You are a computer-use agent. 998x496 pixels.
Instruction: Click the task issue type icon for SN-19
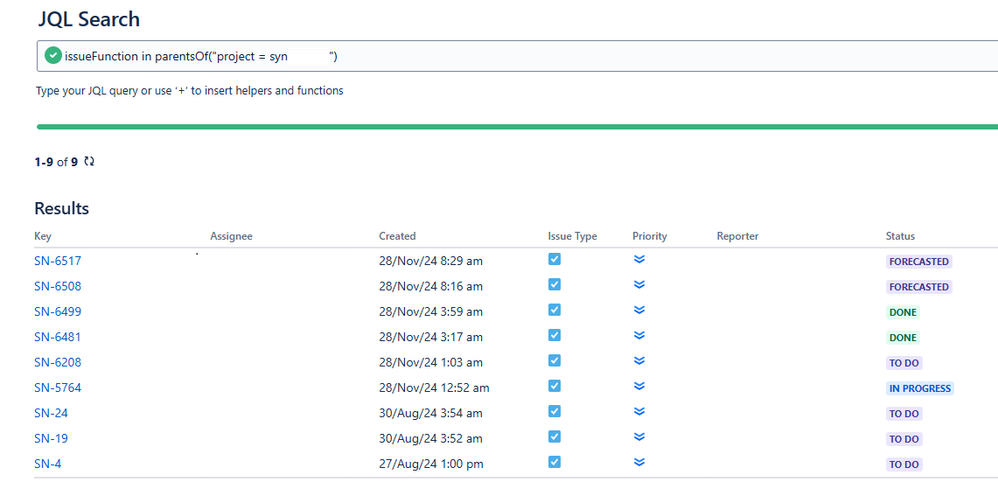tap(554, 437)
